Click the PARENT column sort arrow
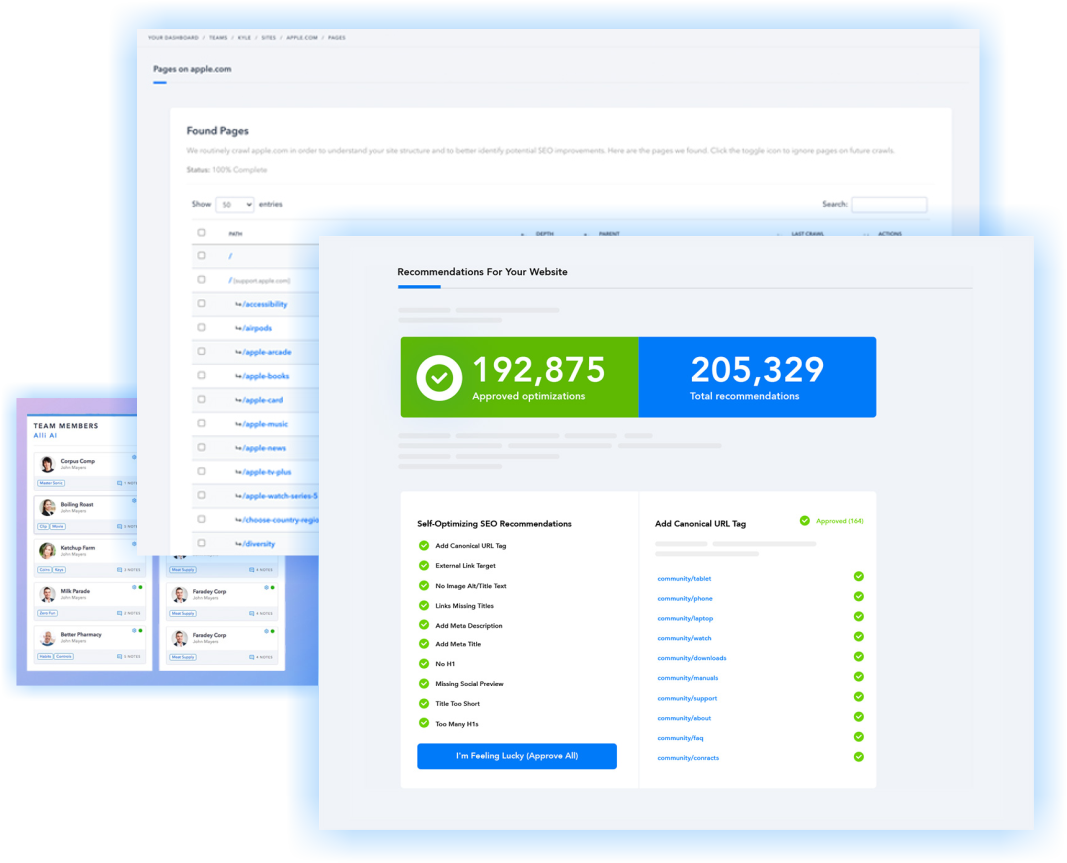 pos(585,233)
